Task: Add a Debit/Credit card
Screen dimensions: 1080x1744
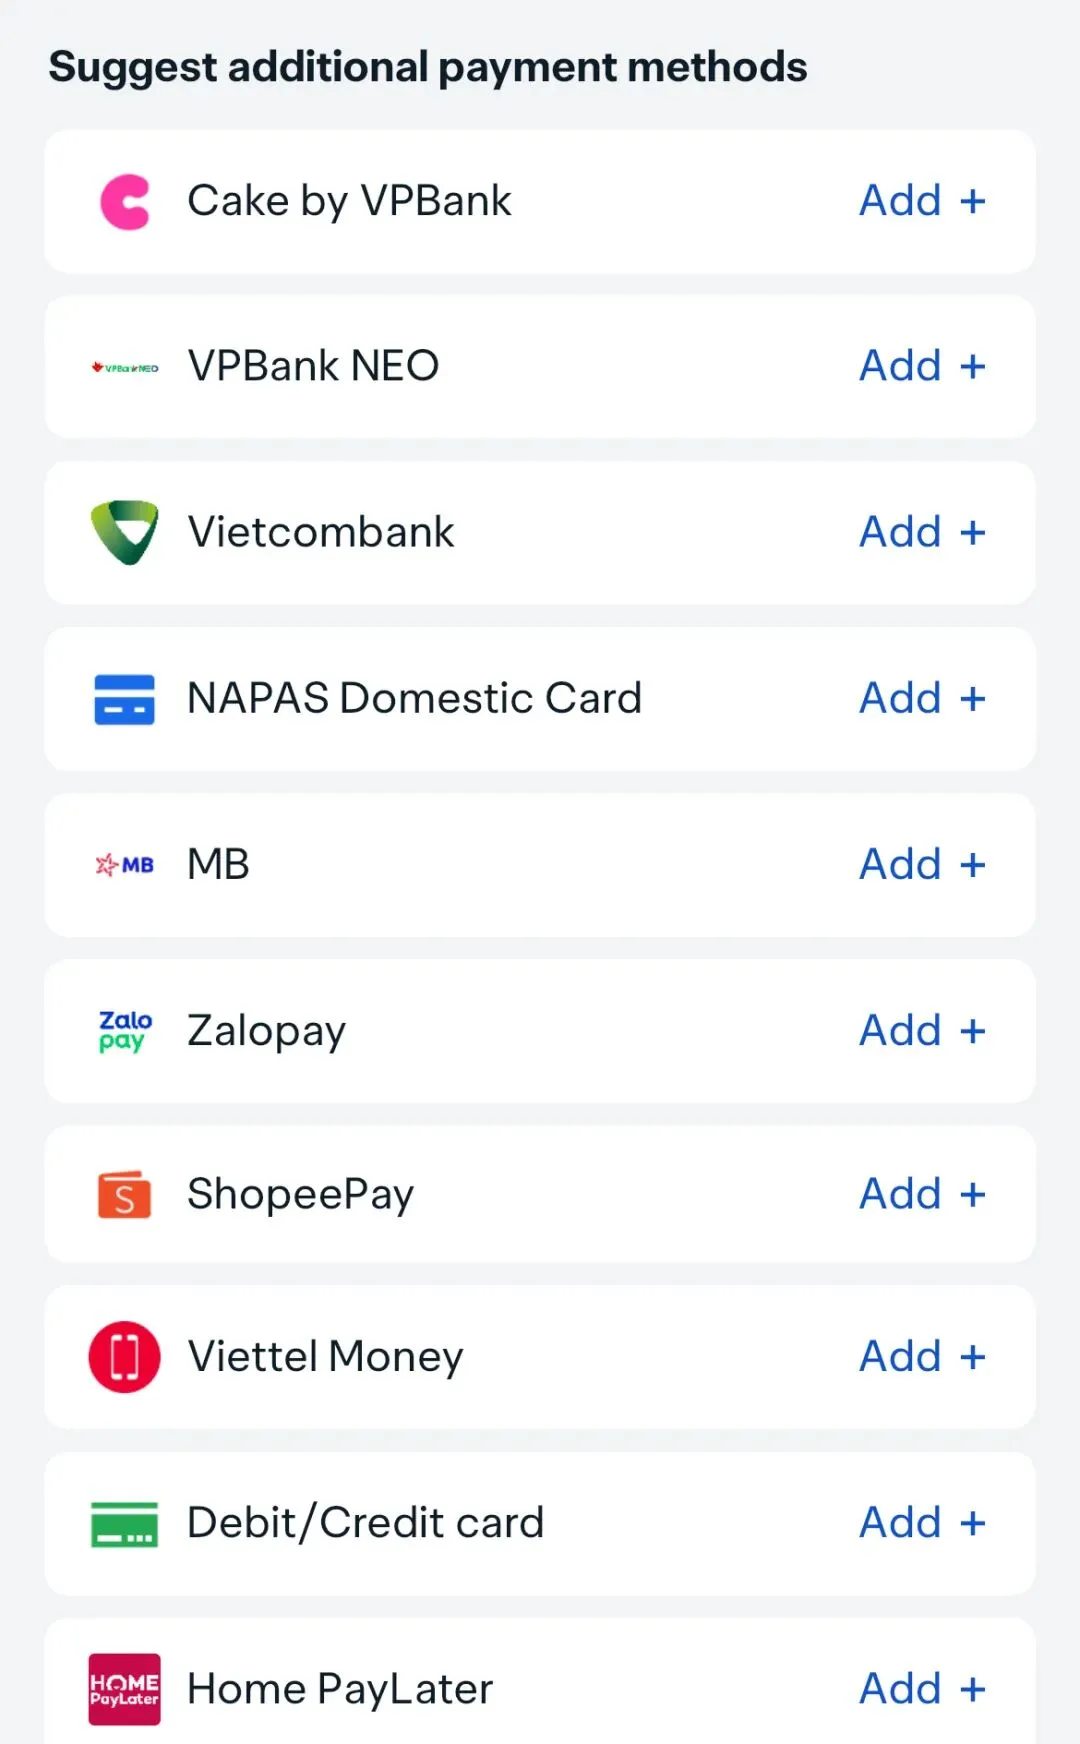Action: coord(923,1523)
